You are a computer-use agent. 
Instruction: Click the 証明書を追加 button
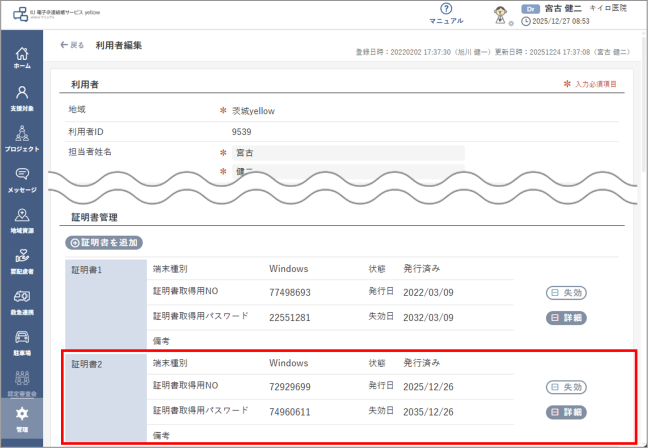coord(105,242)
